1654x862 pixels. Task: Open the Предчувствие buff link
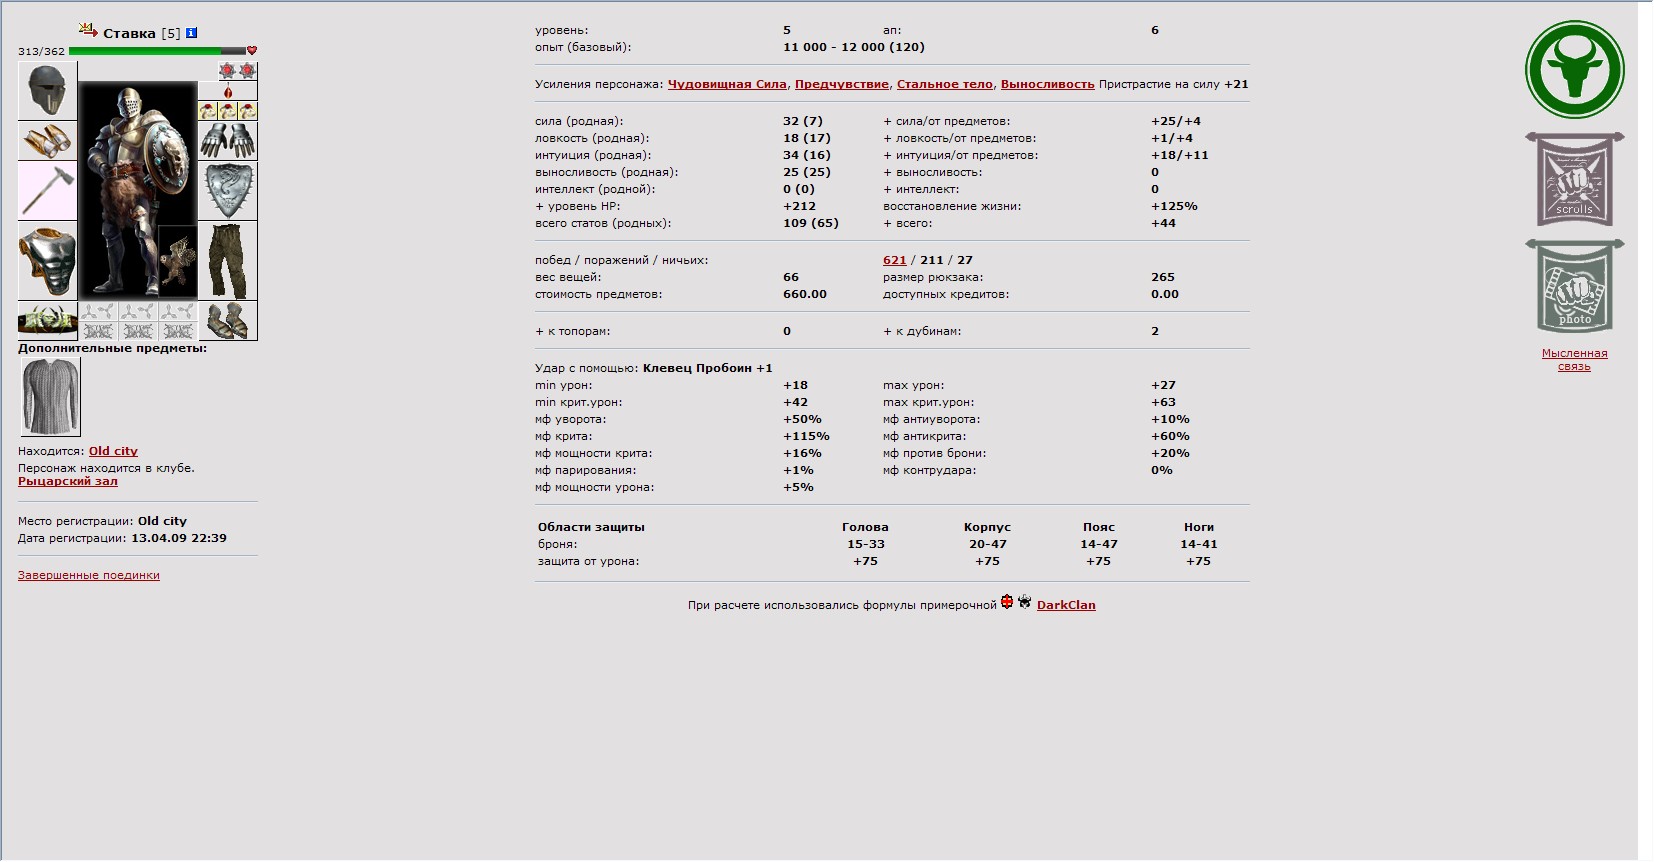842,84
